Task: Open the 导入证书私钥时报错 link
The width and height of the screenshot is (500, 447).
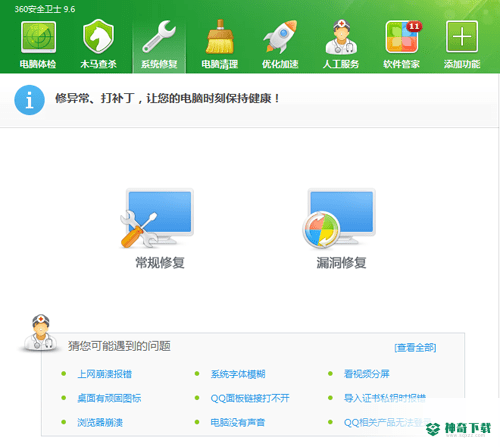Action: 385,398
